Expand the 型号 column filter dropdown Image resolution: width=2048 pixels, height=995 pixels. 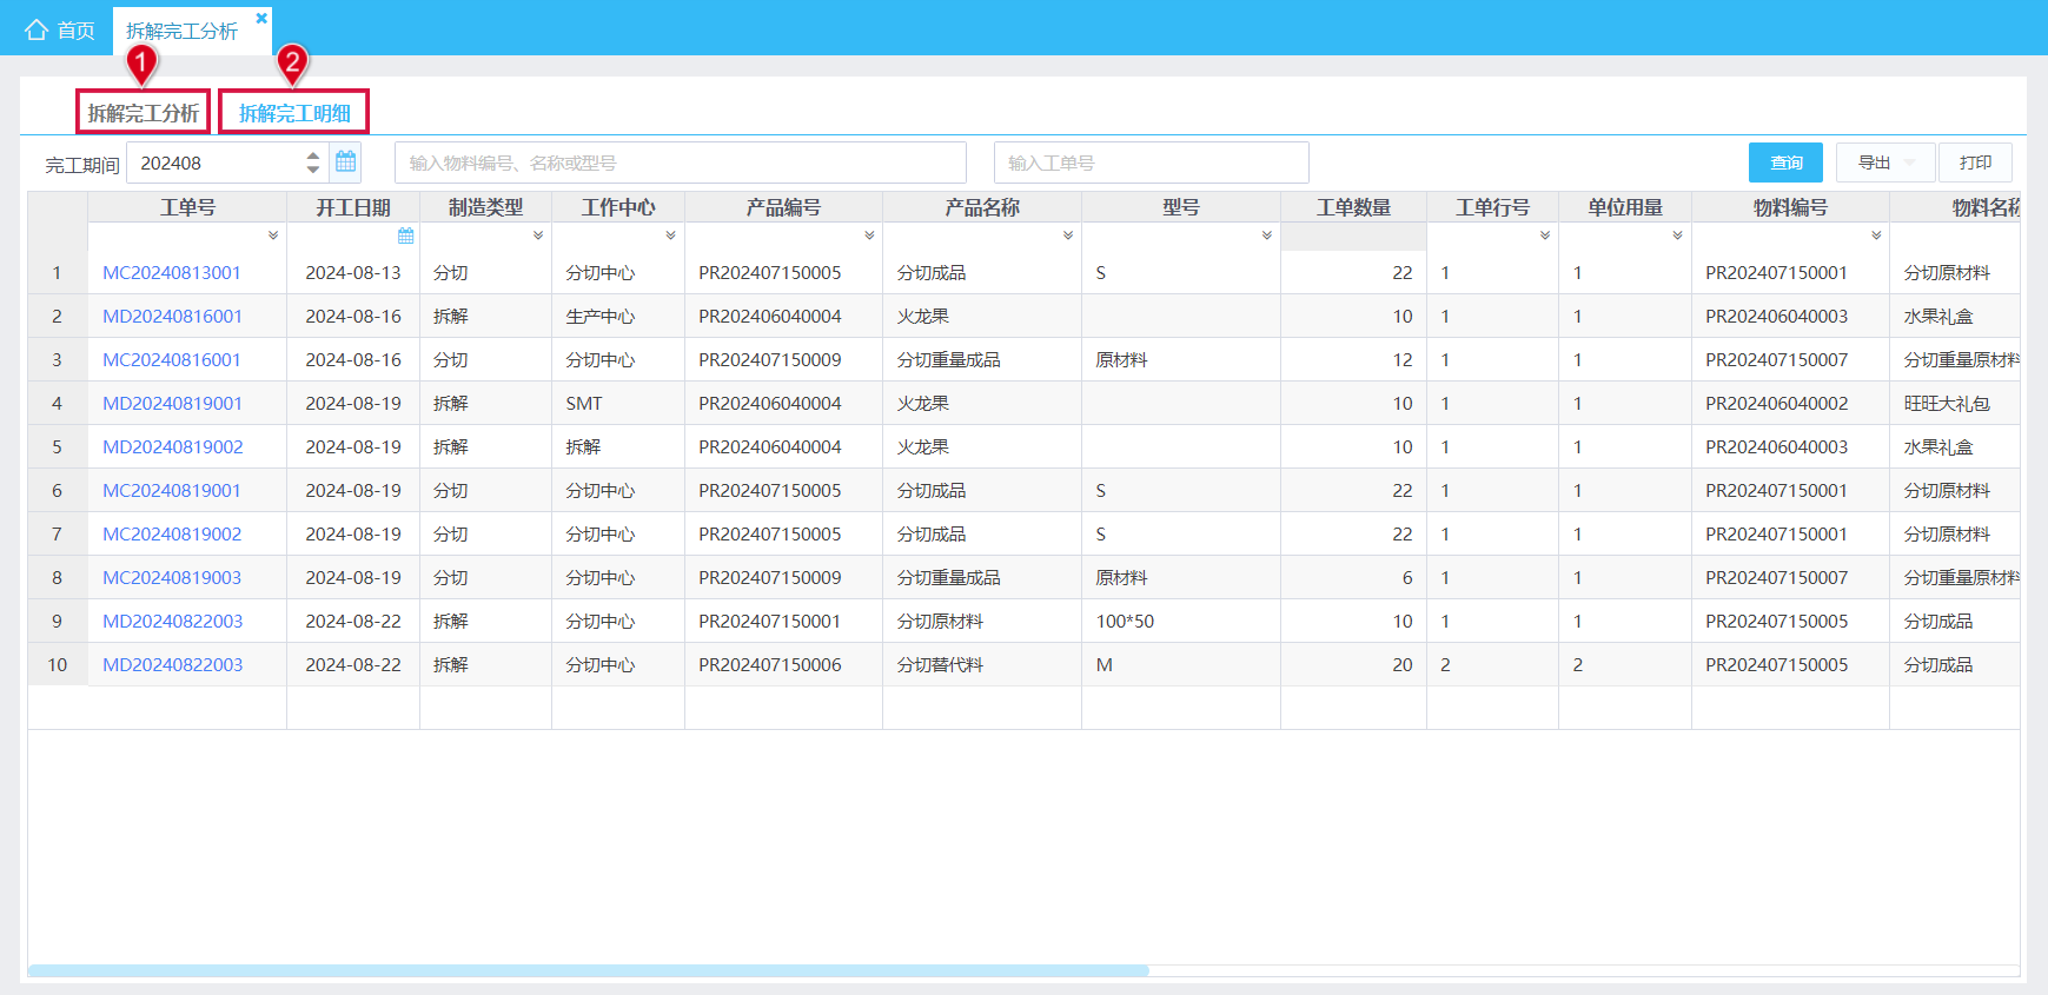(x=1267, y=236)
